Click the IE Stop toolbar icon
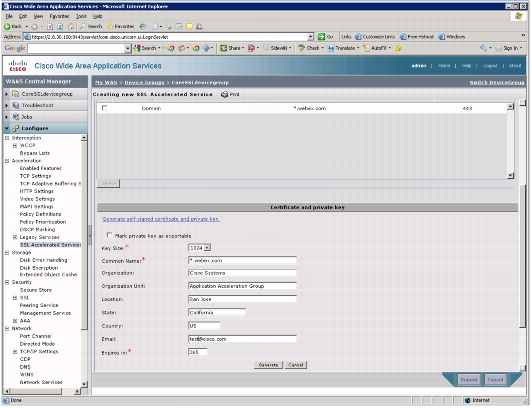This screenshot has width=532, height=408. (x=50, y=26)
